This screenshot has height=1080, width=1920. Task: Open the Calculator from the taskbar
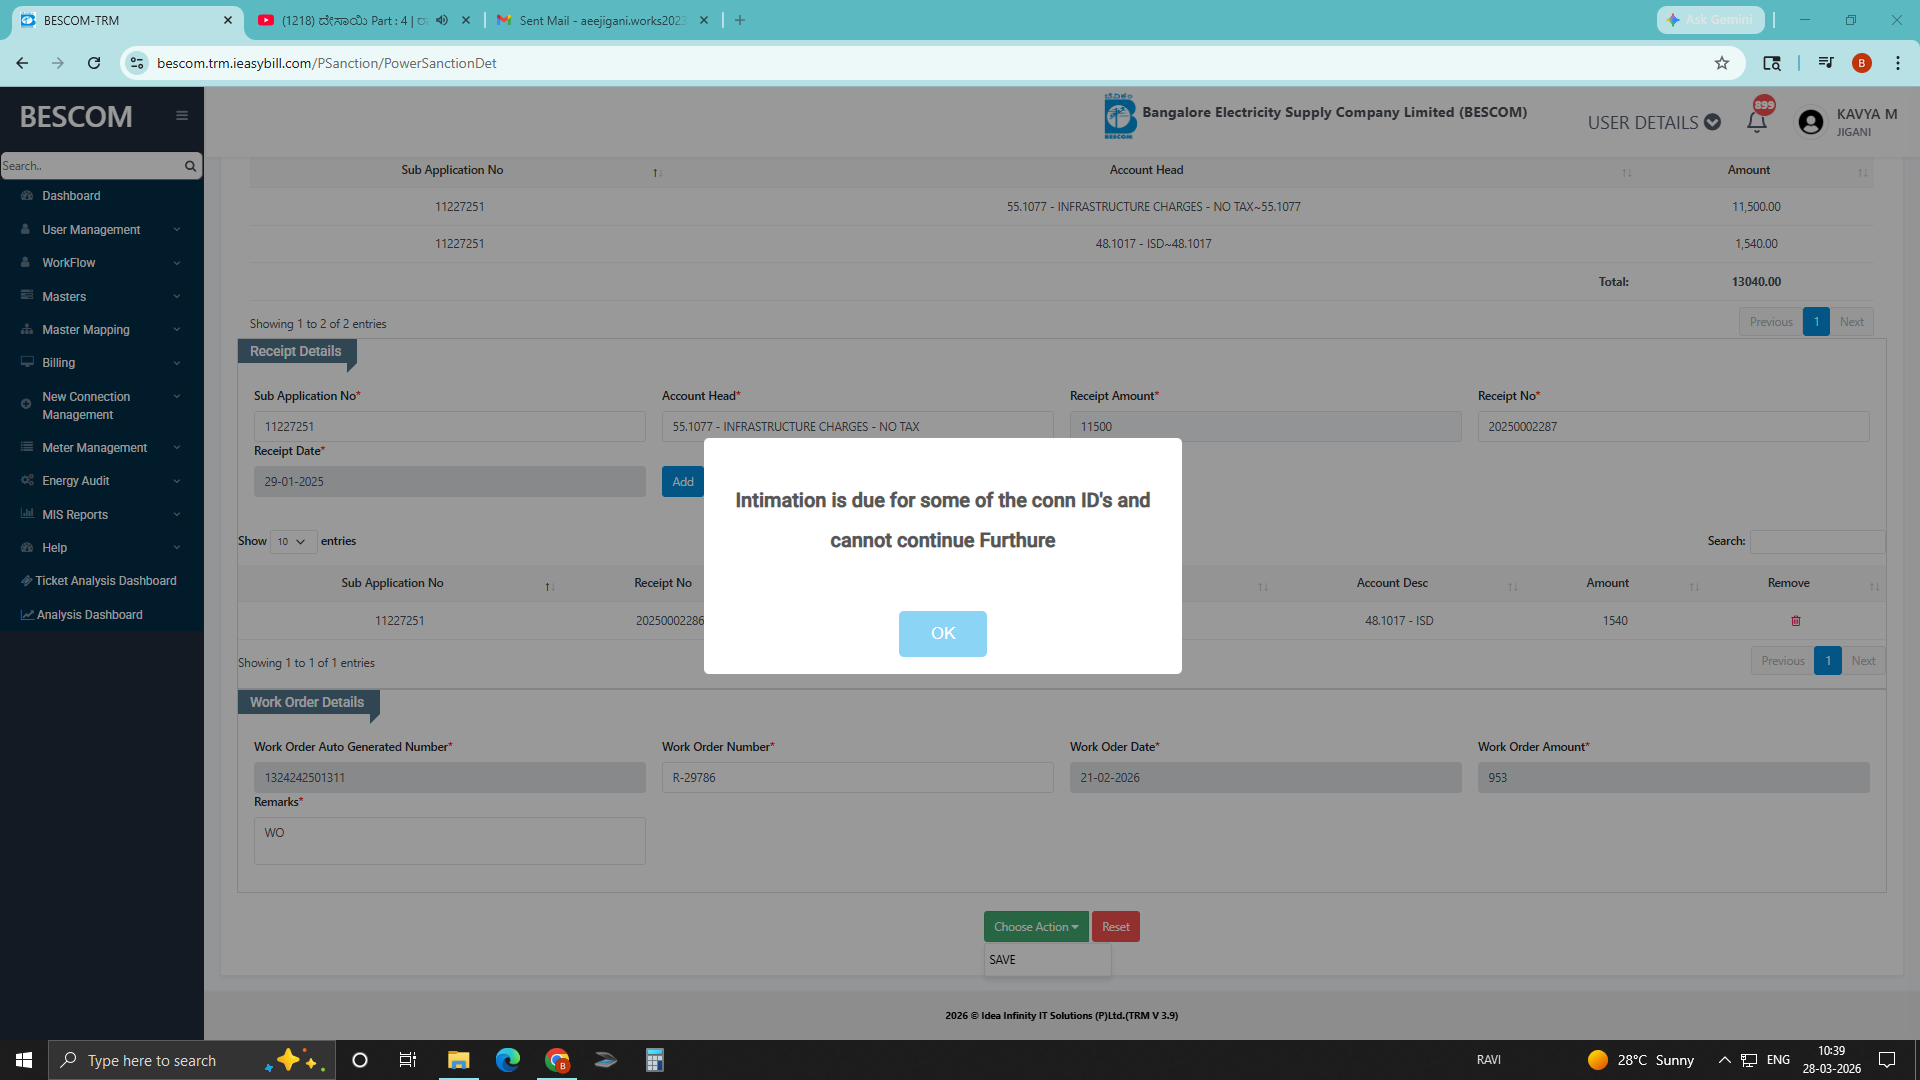pos(654,1060)
